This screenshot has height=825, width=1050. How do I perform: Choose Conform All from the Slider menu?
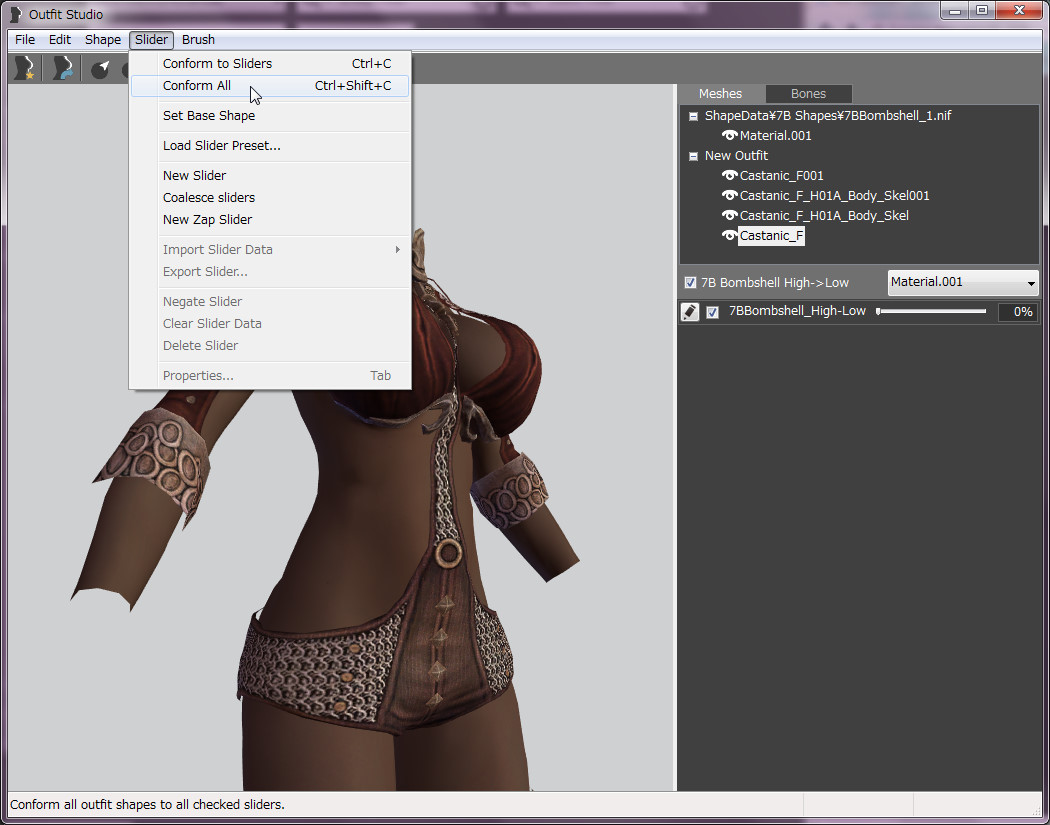[197, 86]
